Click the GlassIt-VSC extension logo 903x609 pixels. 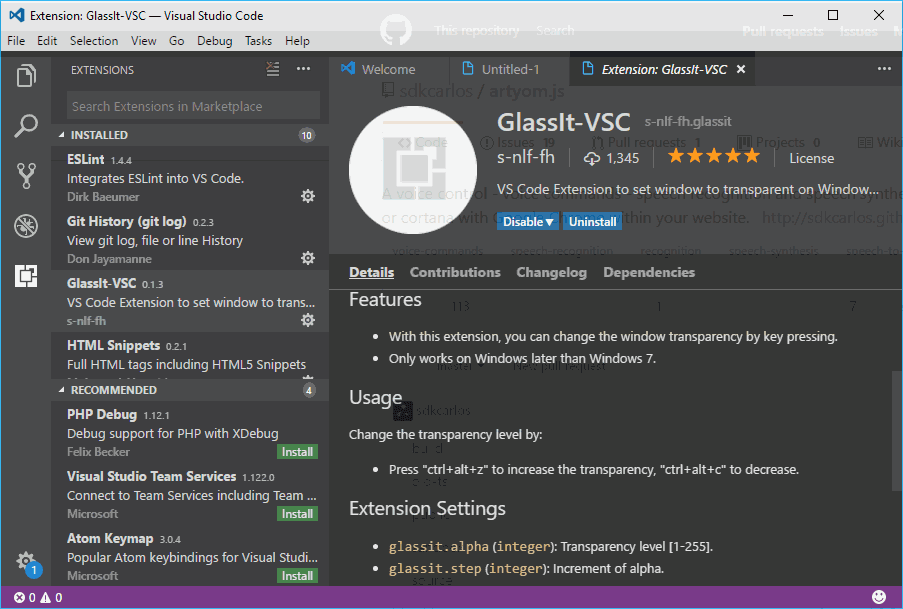point(413,170)
